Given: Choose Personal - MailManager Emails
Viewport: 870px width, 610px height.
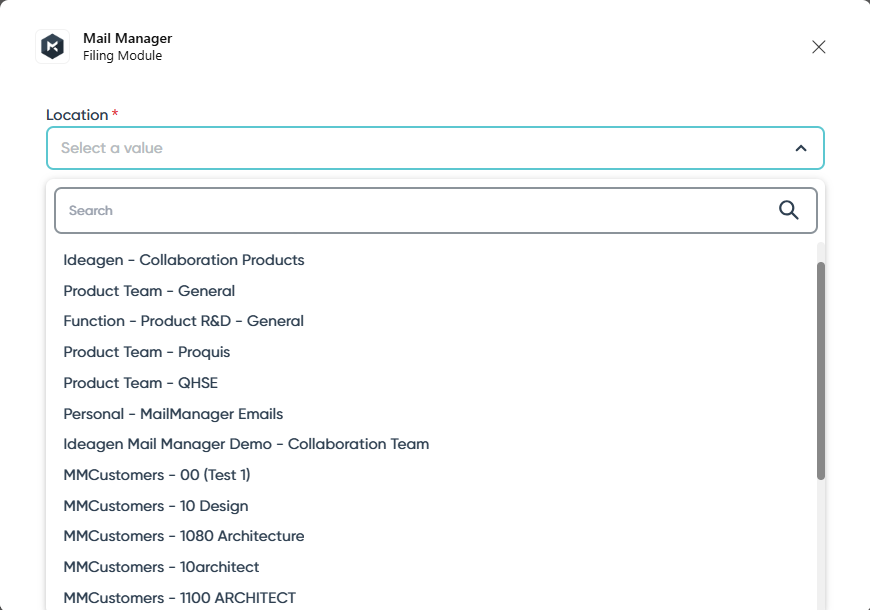Looking at the screenshot, I should (x=173, y=414).
